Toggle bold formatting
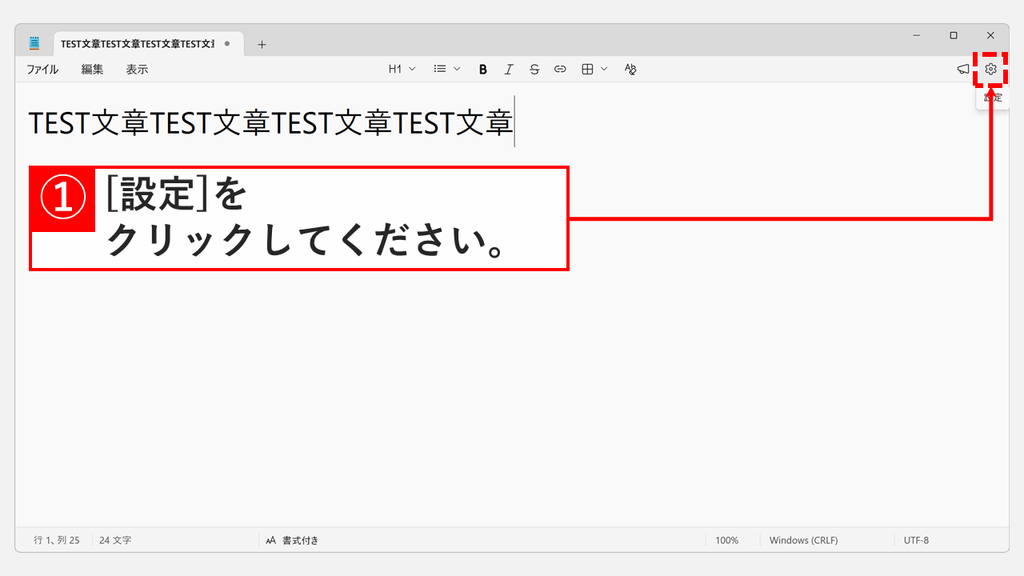1024x576 pixels. pyautogui.click(x=483, y=69)
